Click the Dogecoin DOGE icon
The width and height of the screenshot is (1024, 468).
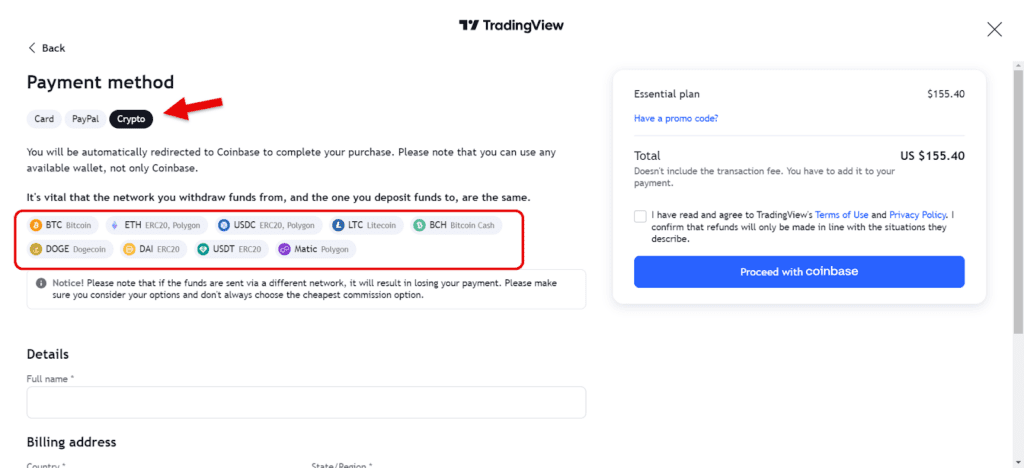click(x=36, y=249)
